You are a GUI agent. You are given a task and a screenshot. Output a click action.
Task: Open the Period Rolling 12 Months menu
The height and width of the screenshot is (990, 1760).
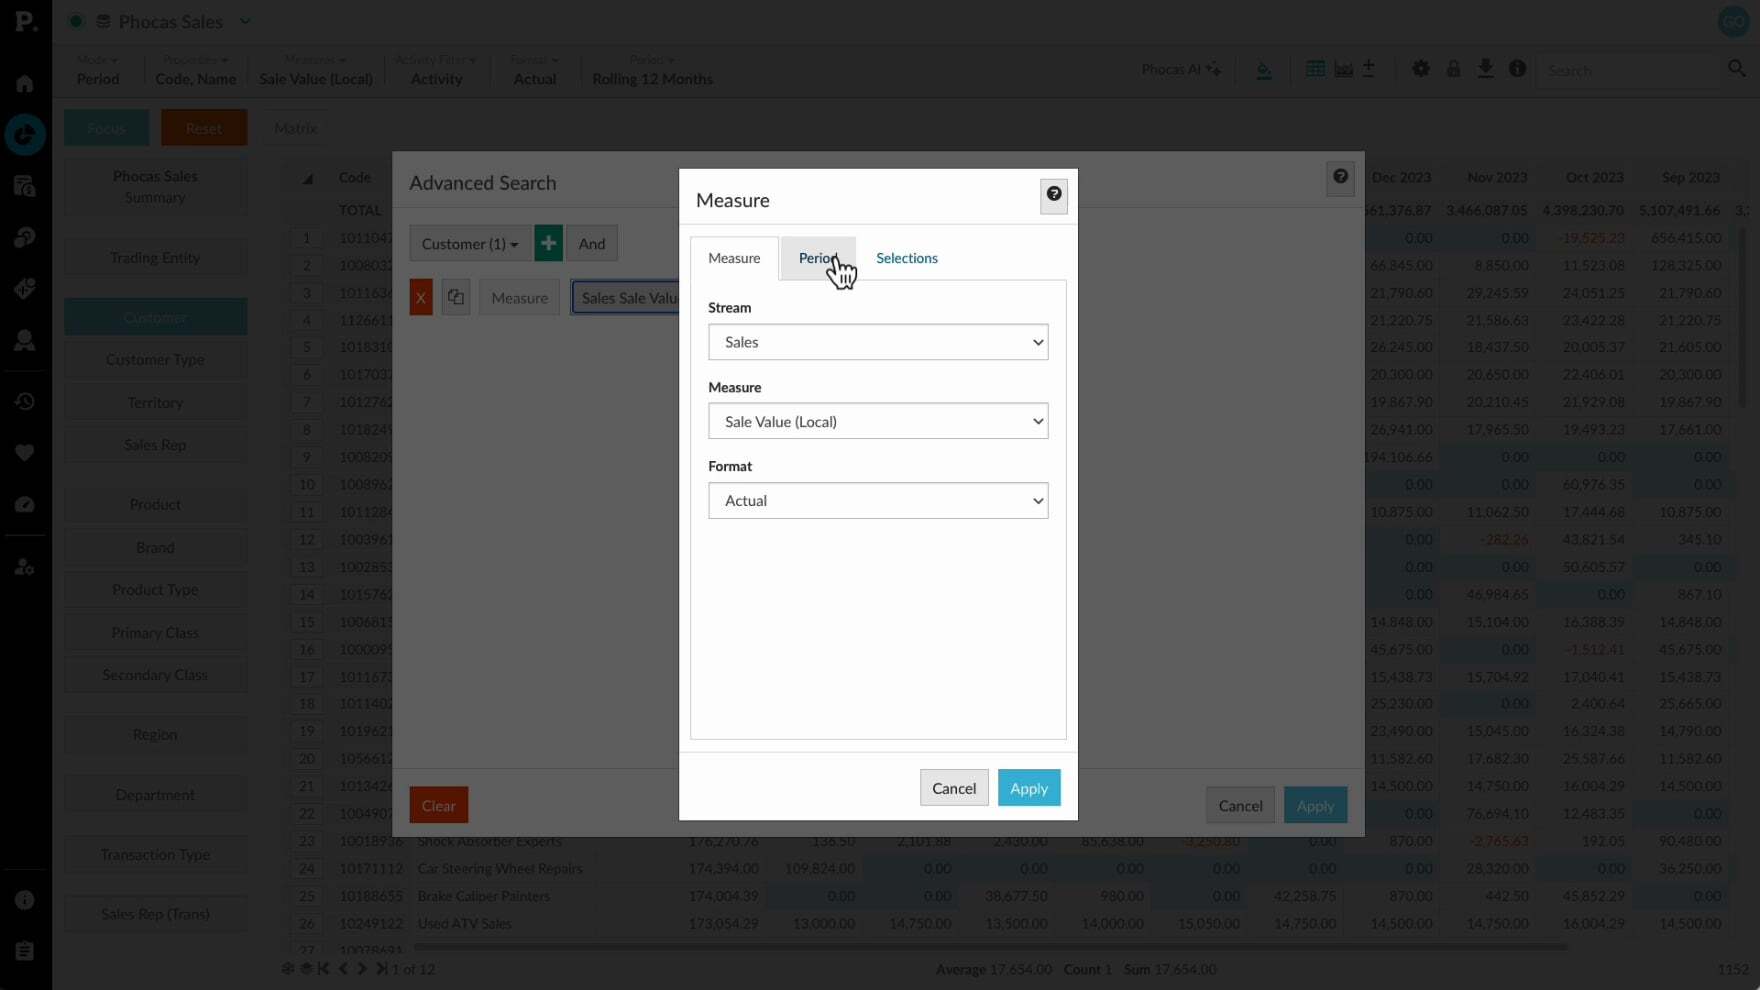(x=652, y=70)
